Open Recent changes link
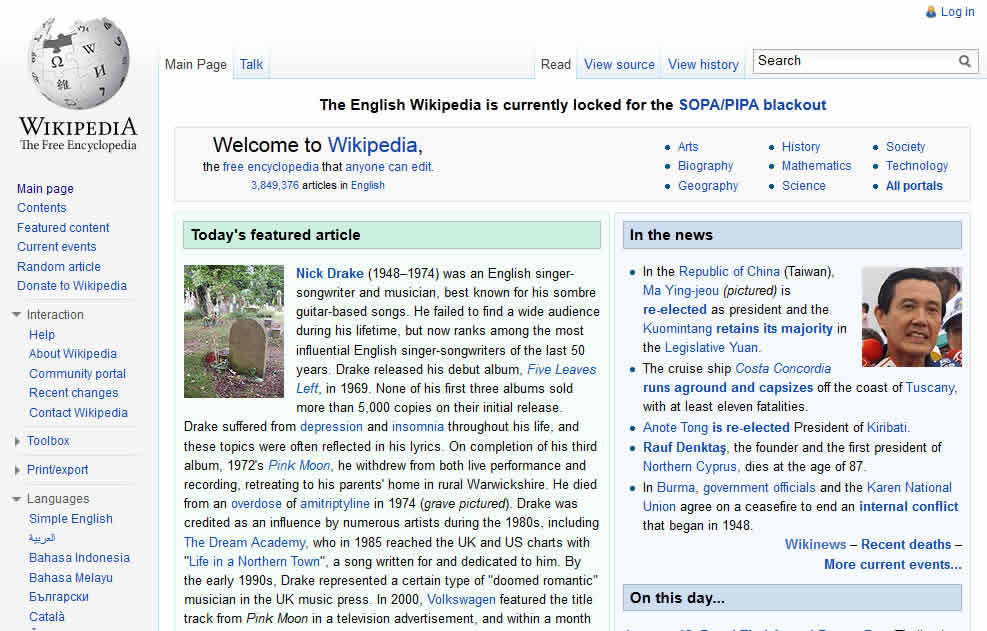The width and height of the screenshot is (987, 631). (x=74, y=393)
